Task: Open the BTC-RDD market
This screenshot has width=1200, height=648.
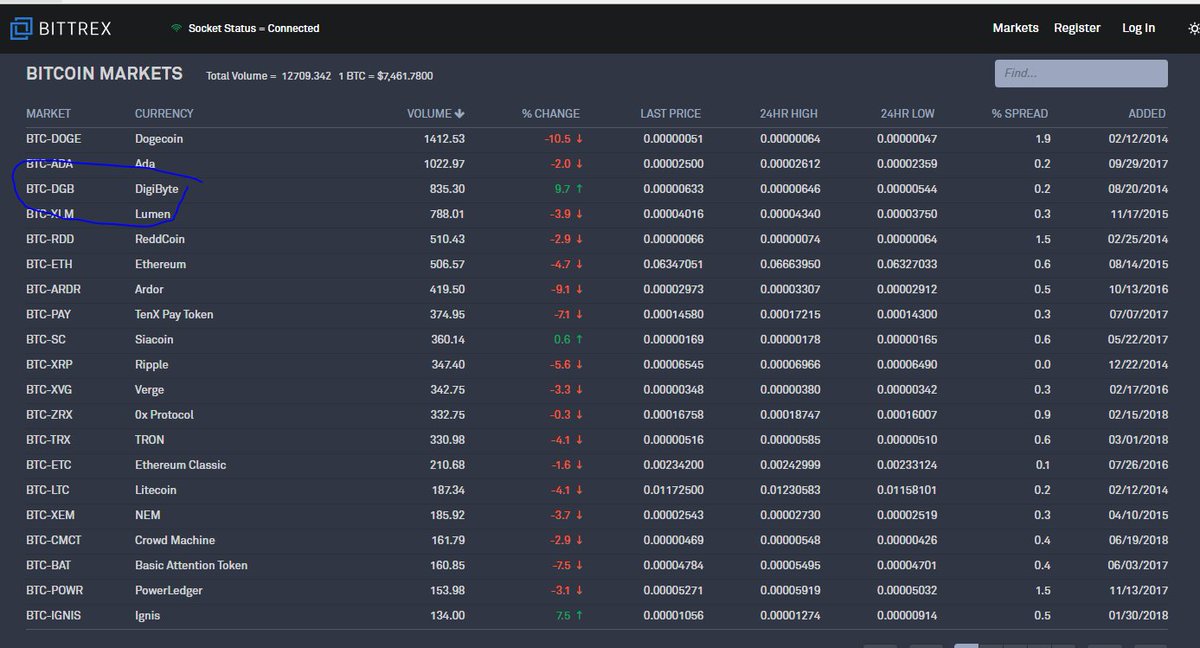Action: coord(50,239)
